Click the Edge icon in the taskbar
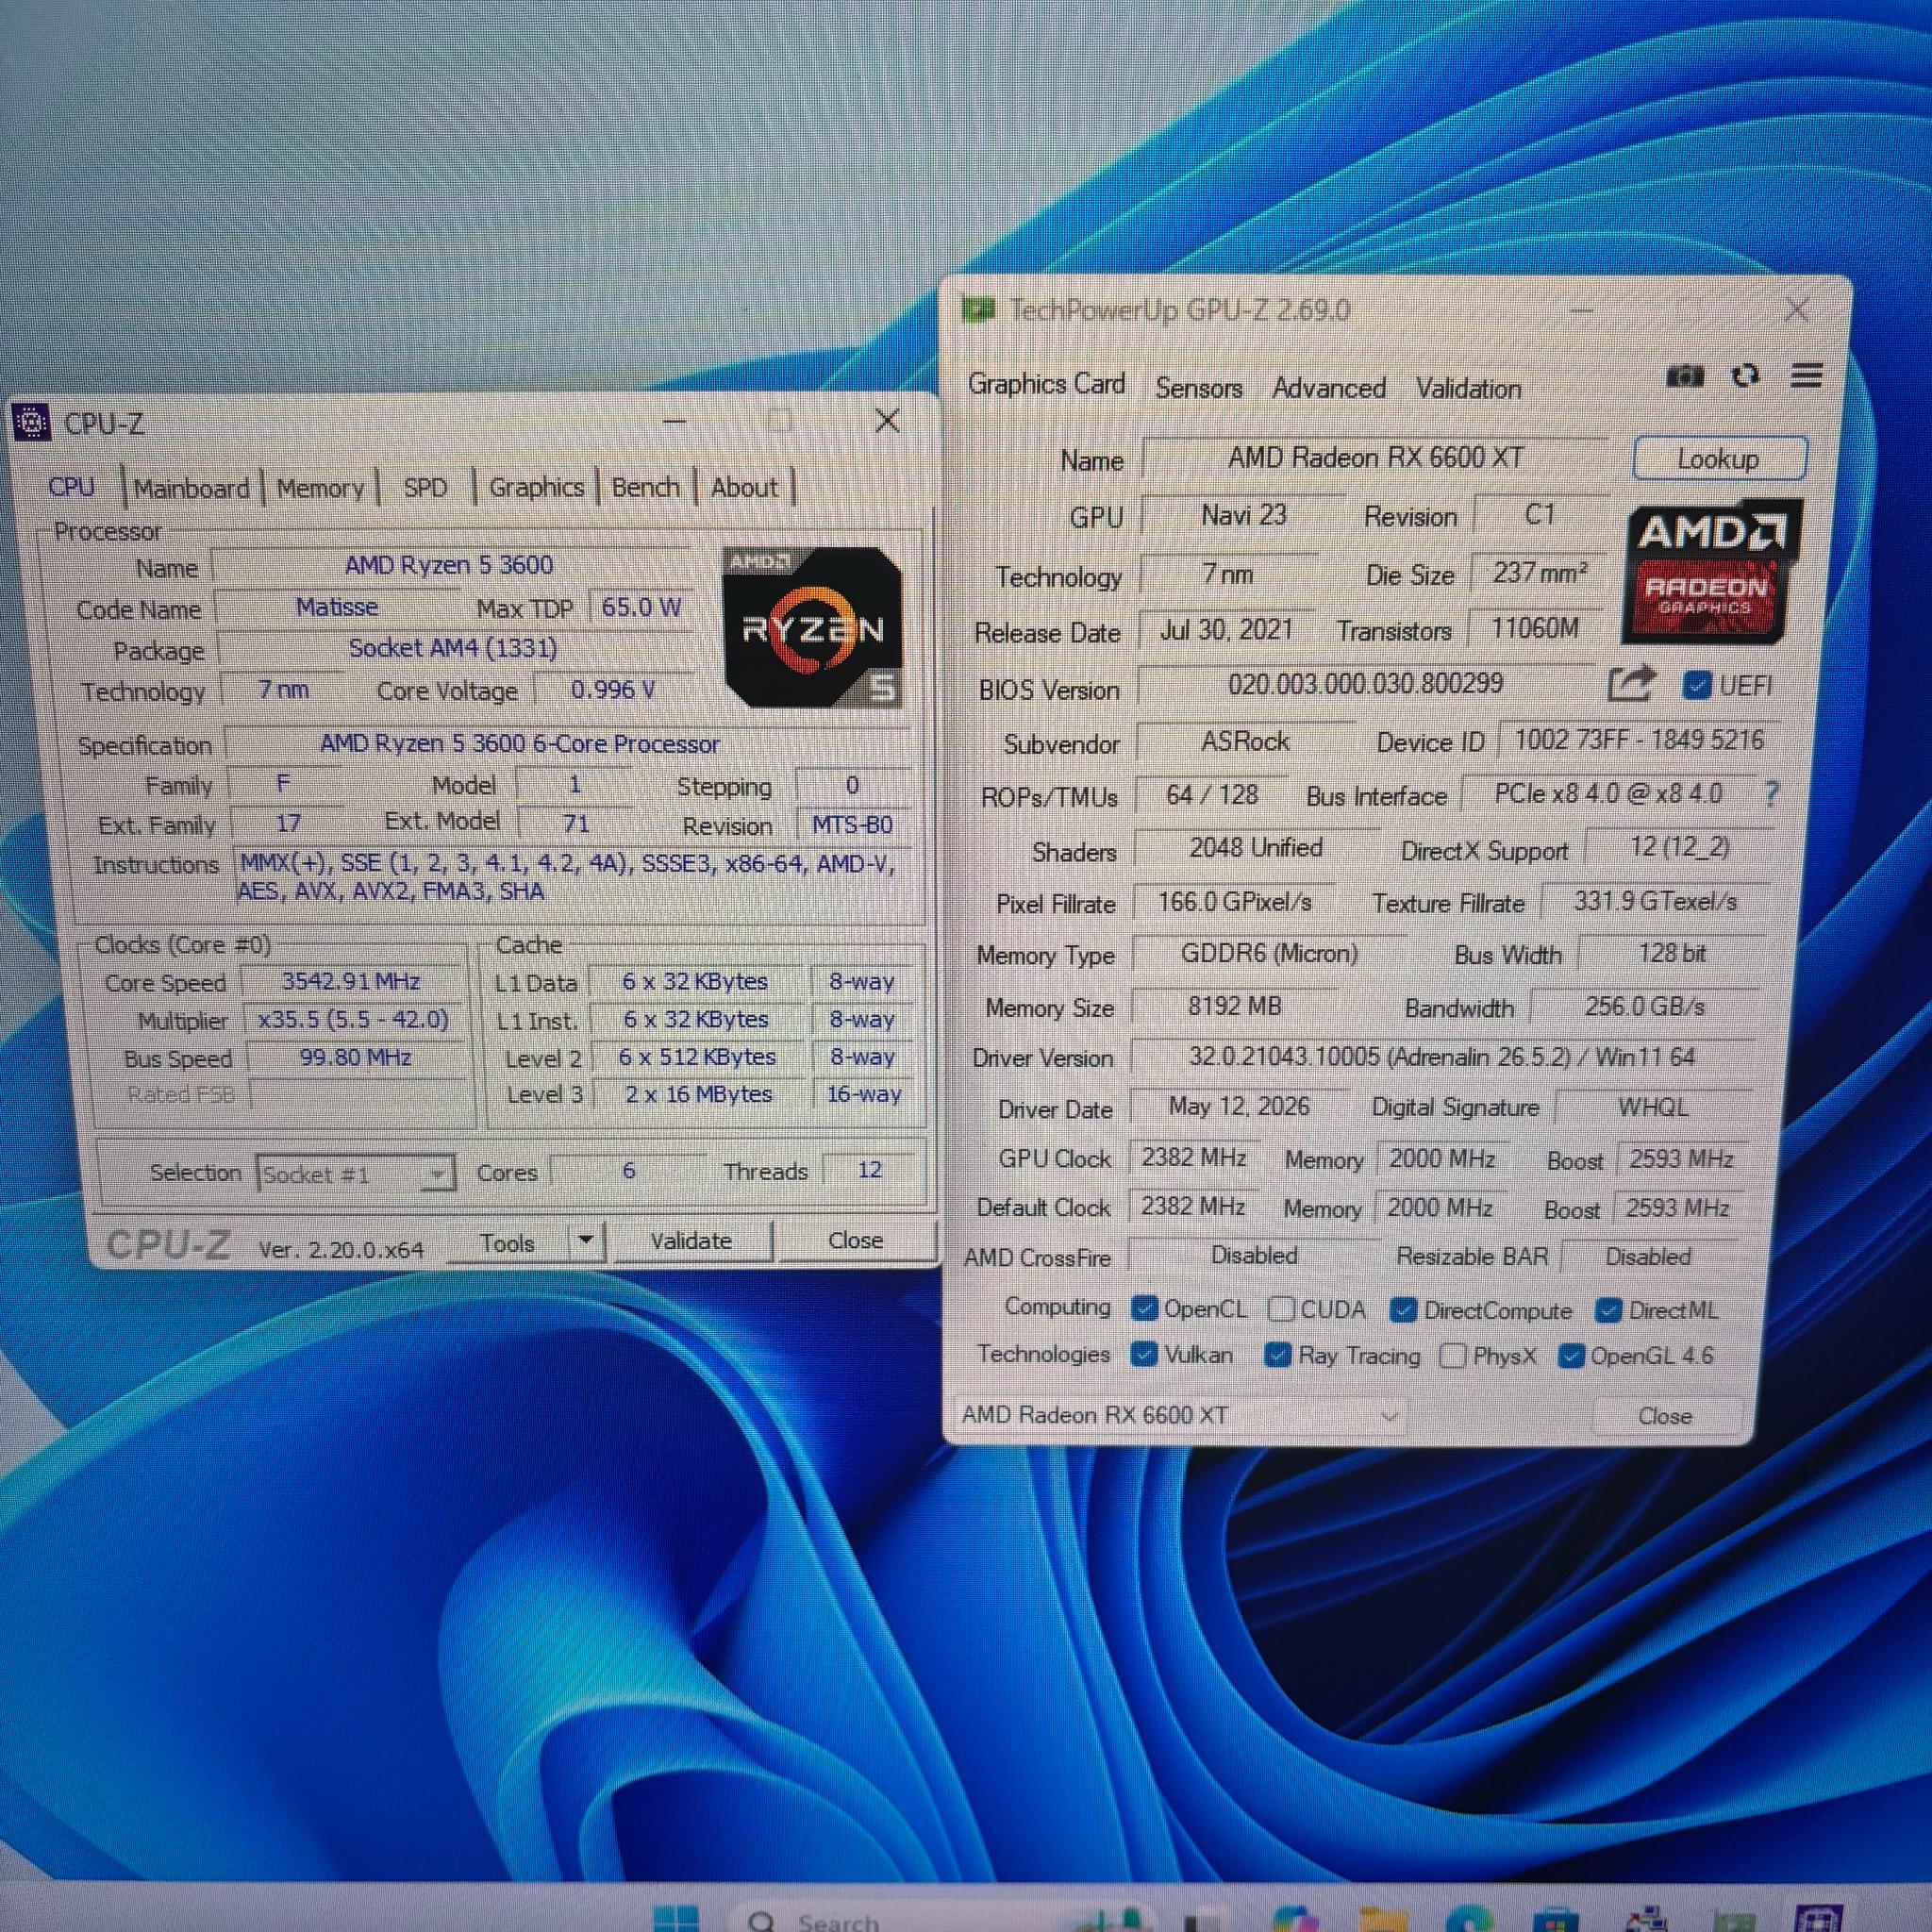Viewport: 1932px width, 1932px height. point(1469,1918)
